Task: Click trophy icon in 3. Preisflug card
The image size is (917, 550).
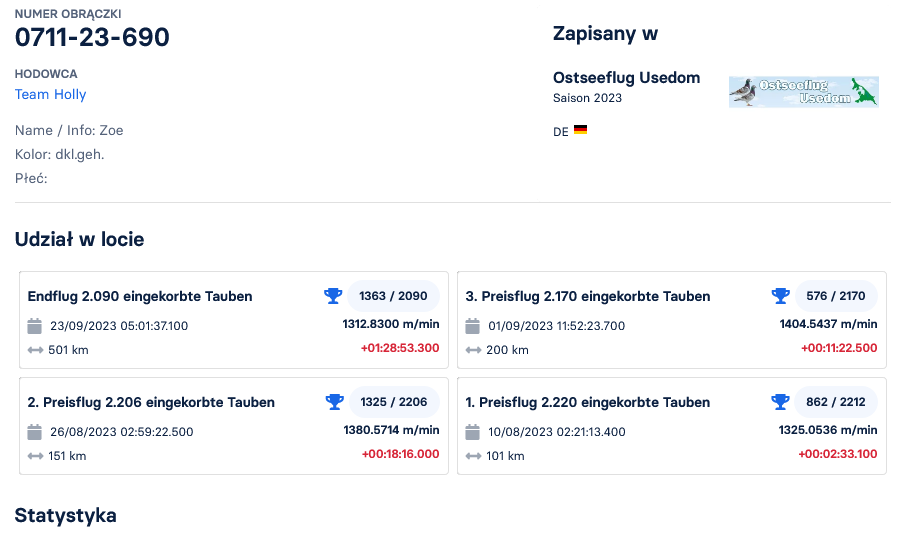Action: click(781, 296)
